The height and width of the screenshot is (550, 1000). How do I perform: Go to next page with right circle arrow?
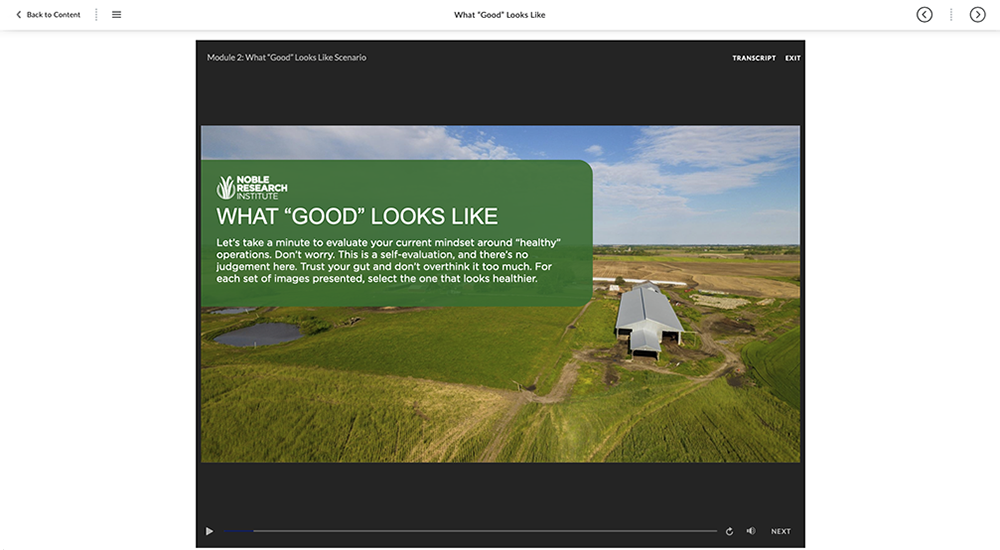(977, 15)
